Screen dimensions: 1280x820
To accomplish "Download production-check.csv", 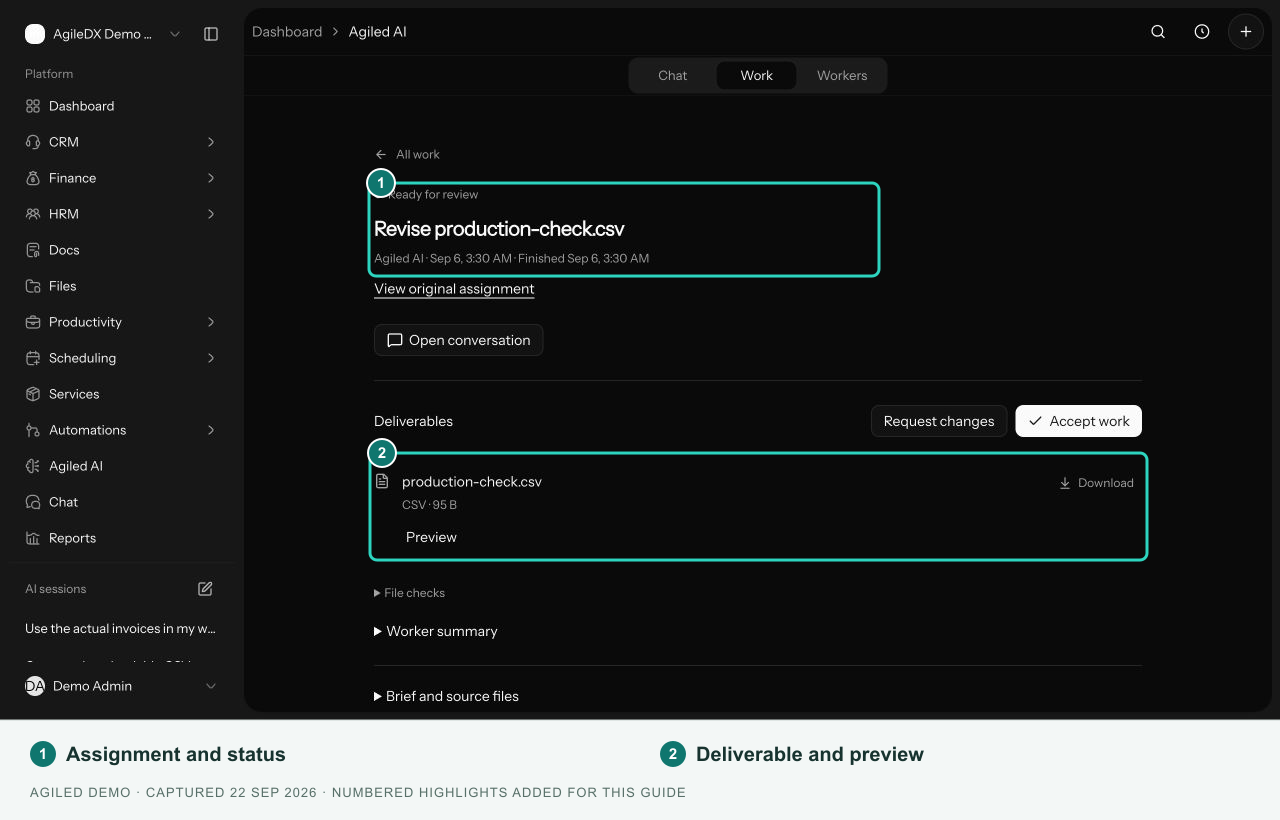I will [x=1096, y=483].
